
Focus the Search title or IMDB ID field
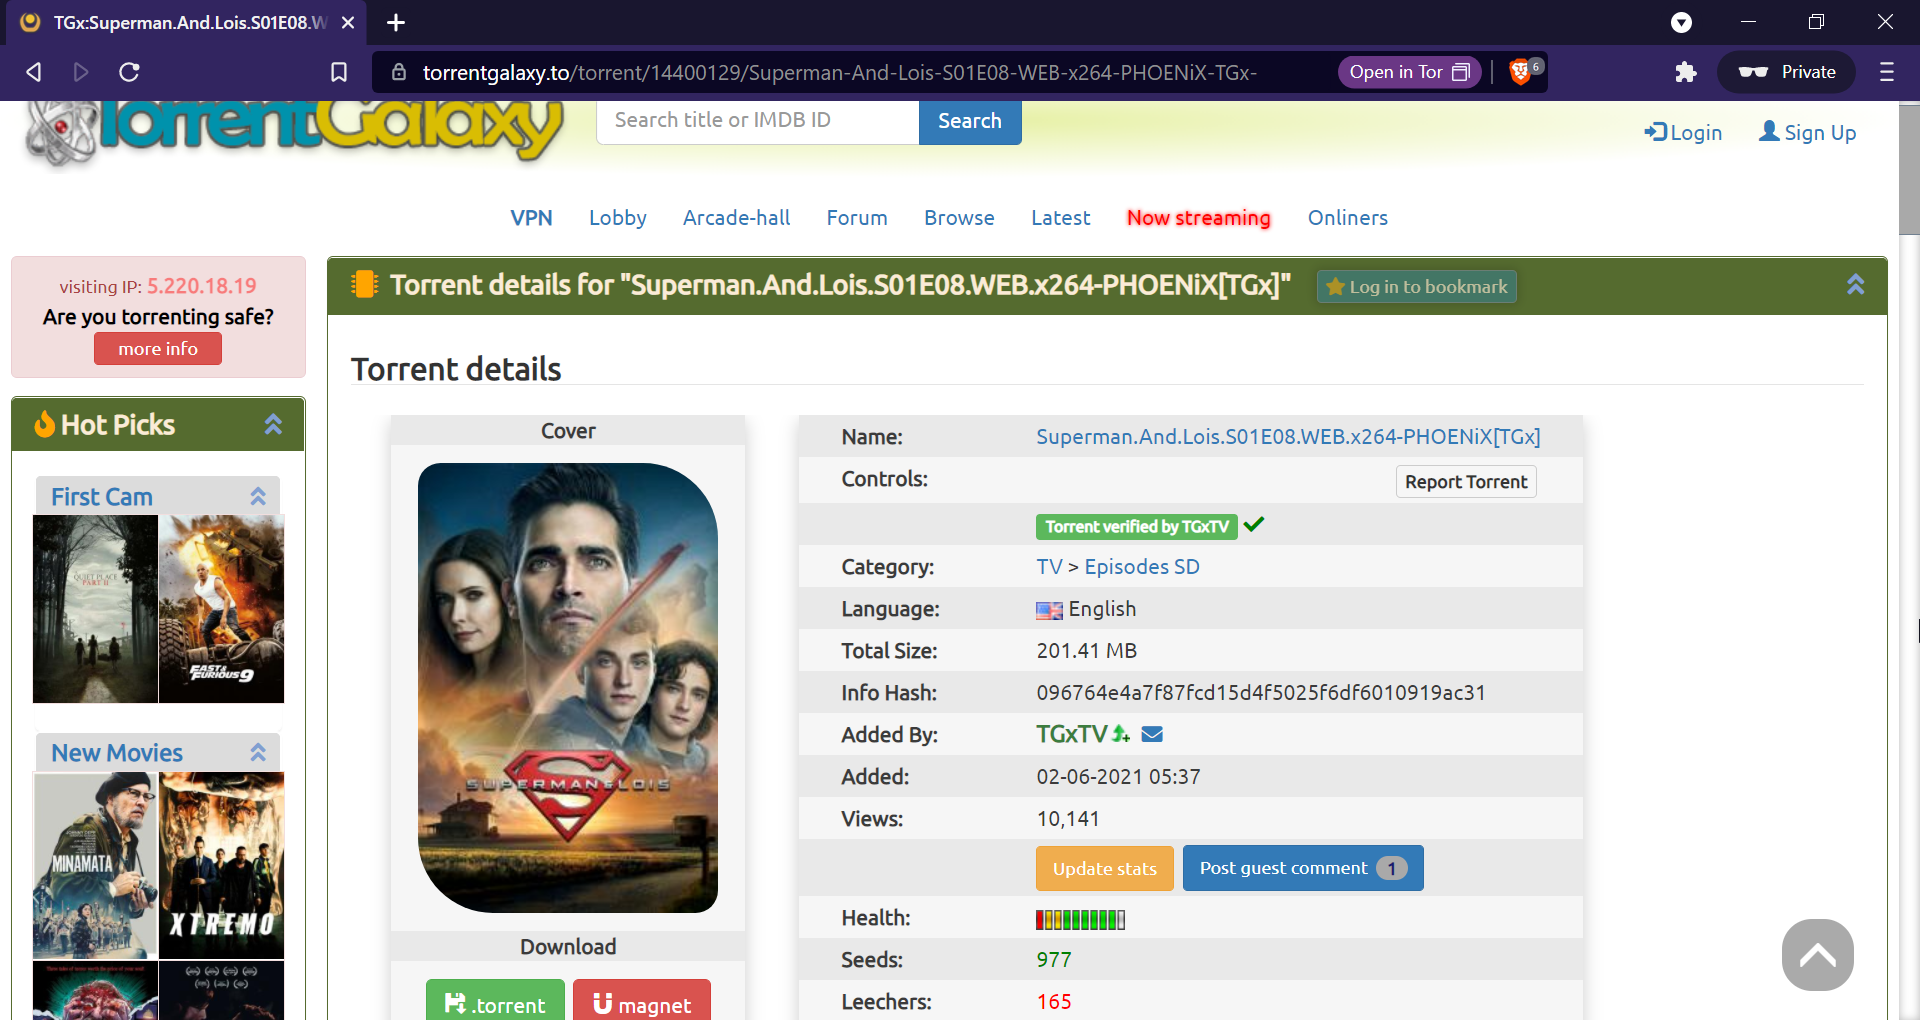(758, 121)
